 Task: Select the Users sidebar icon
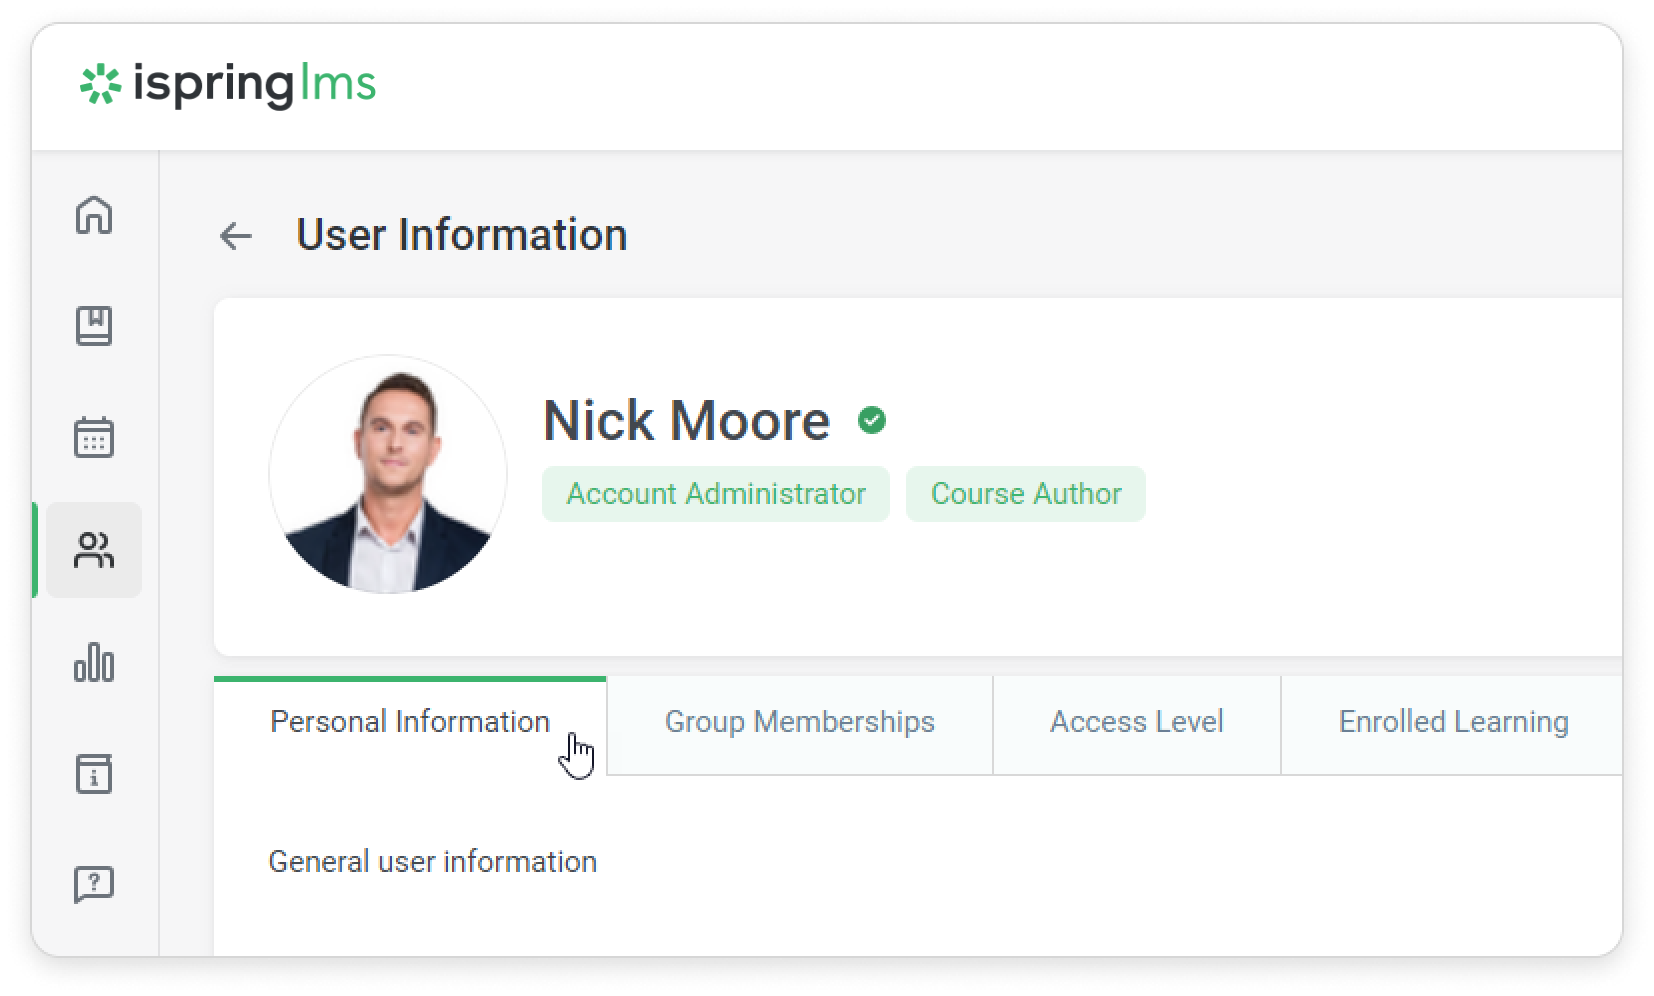click(94, 550)
